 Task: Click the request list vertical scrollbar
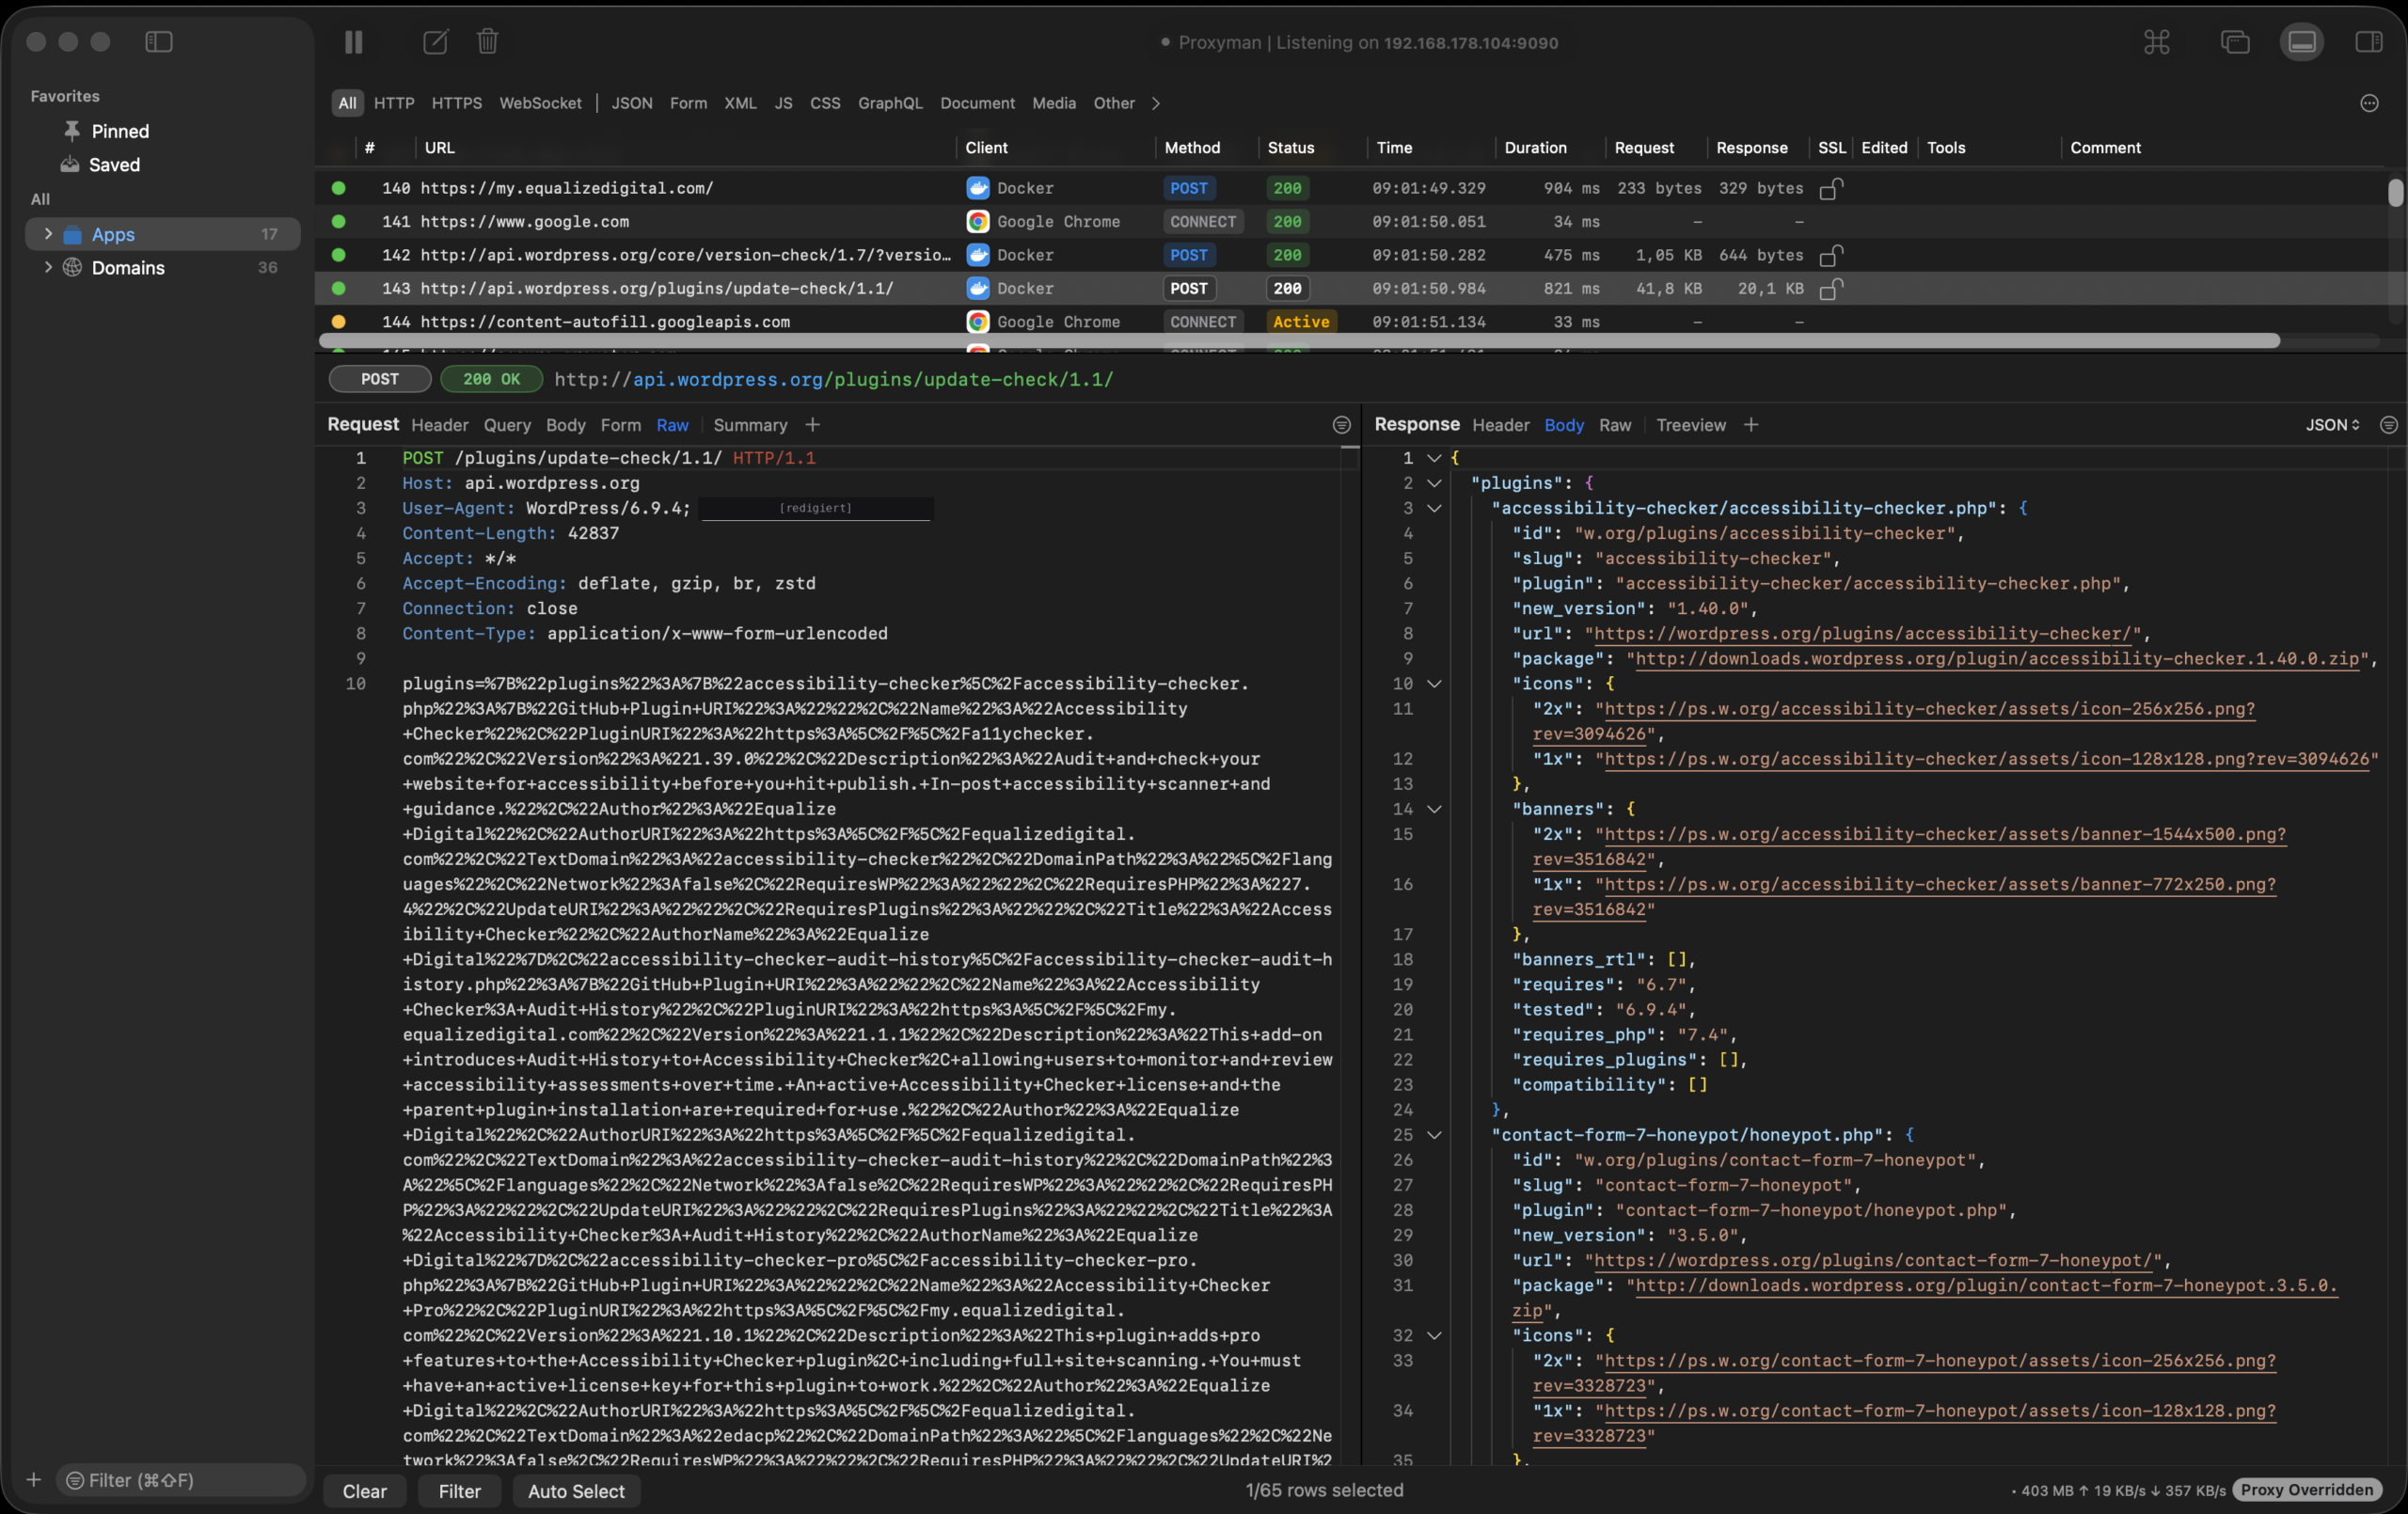tap(2395, 192)
